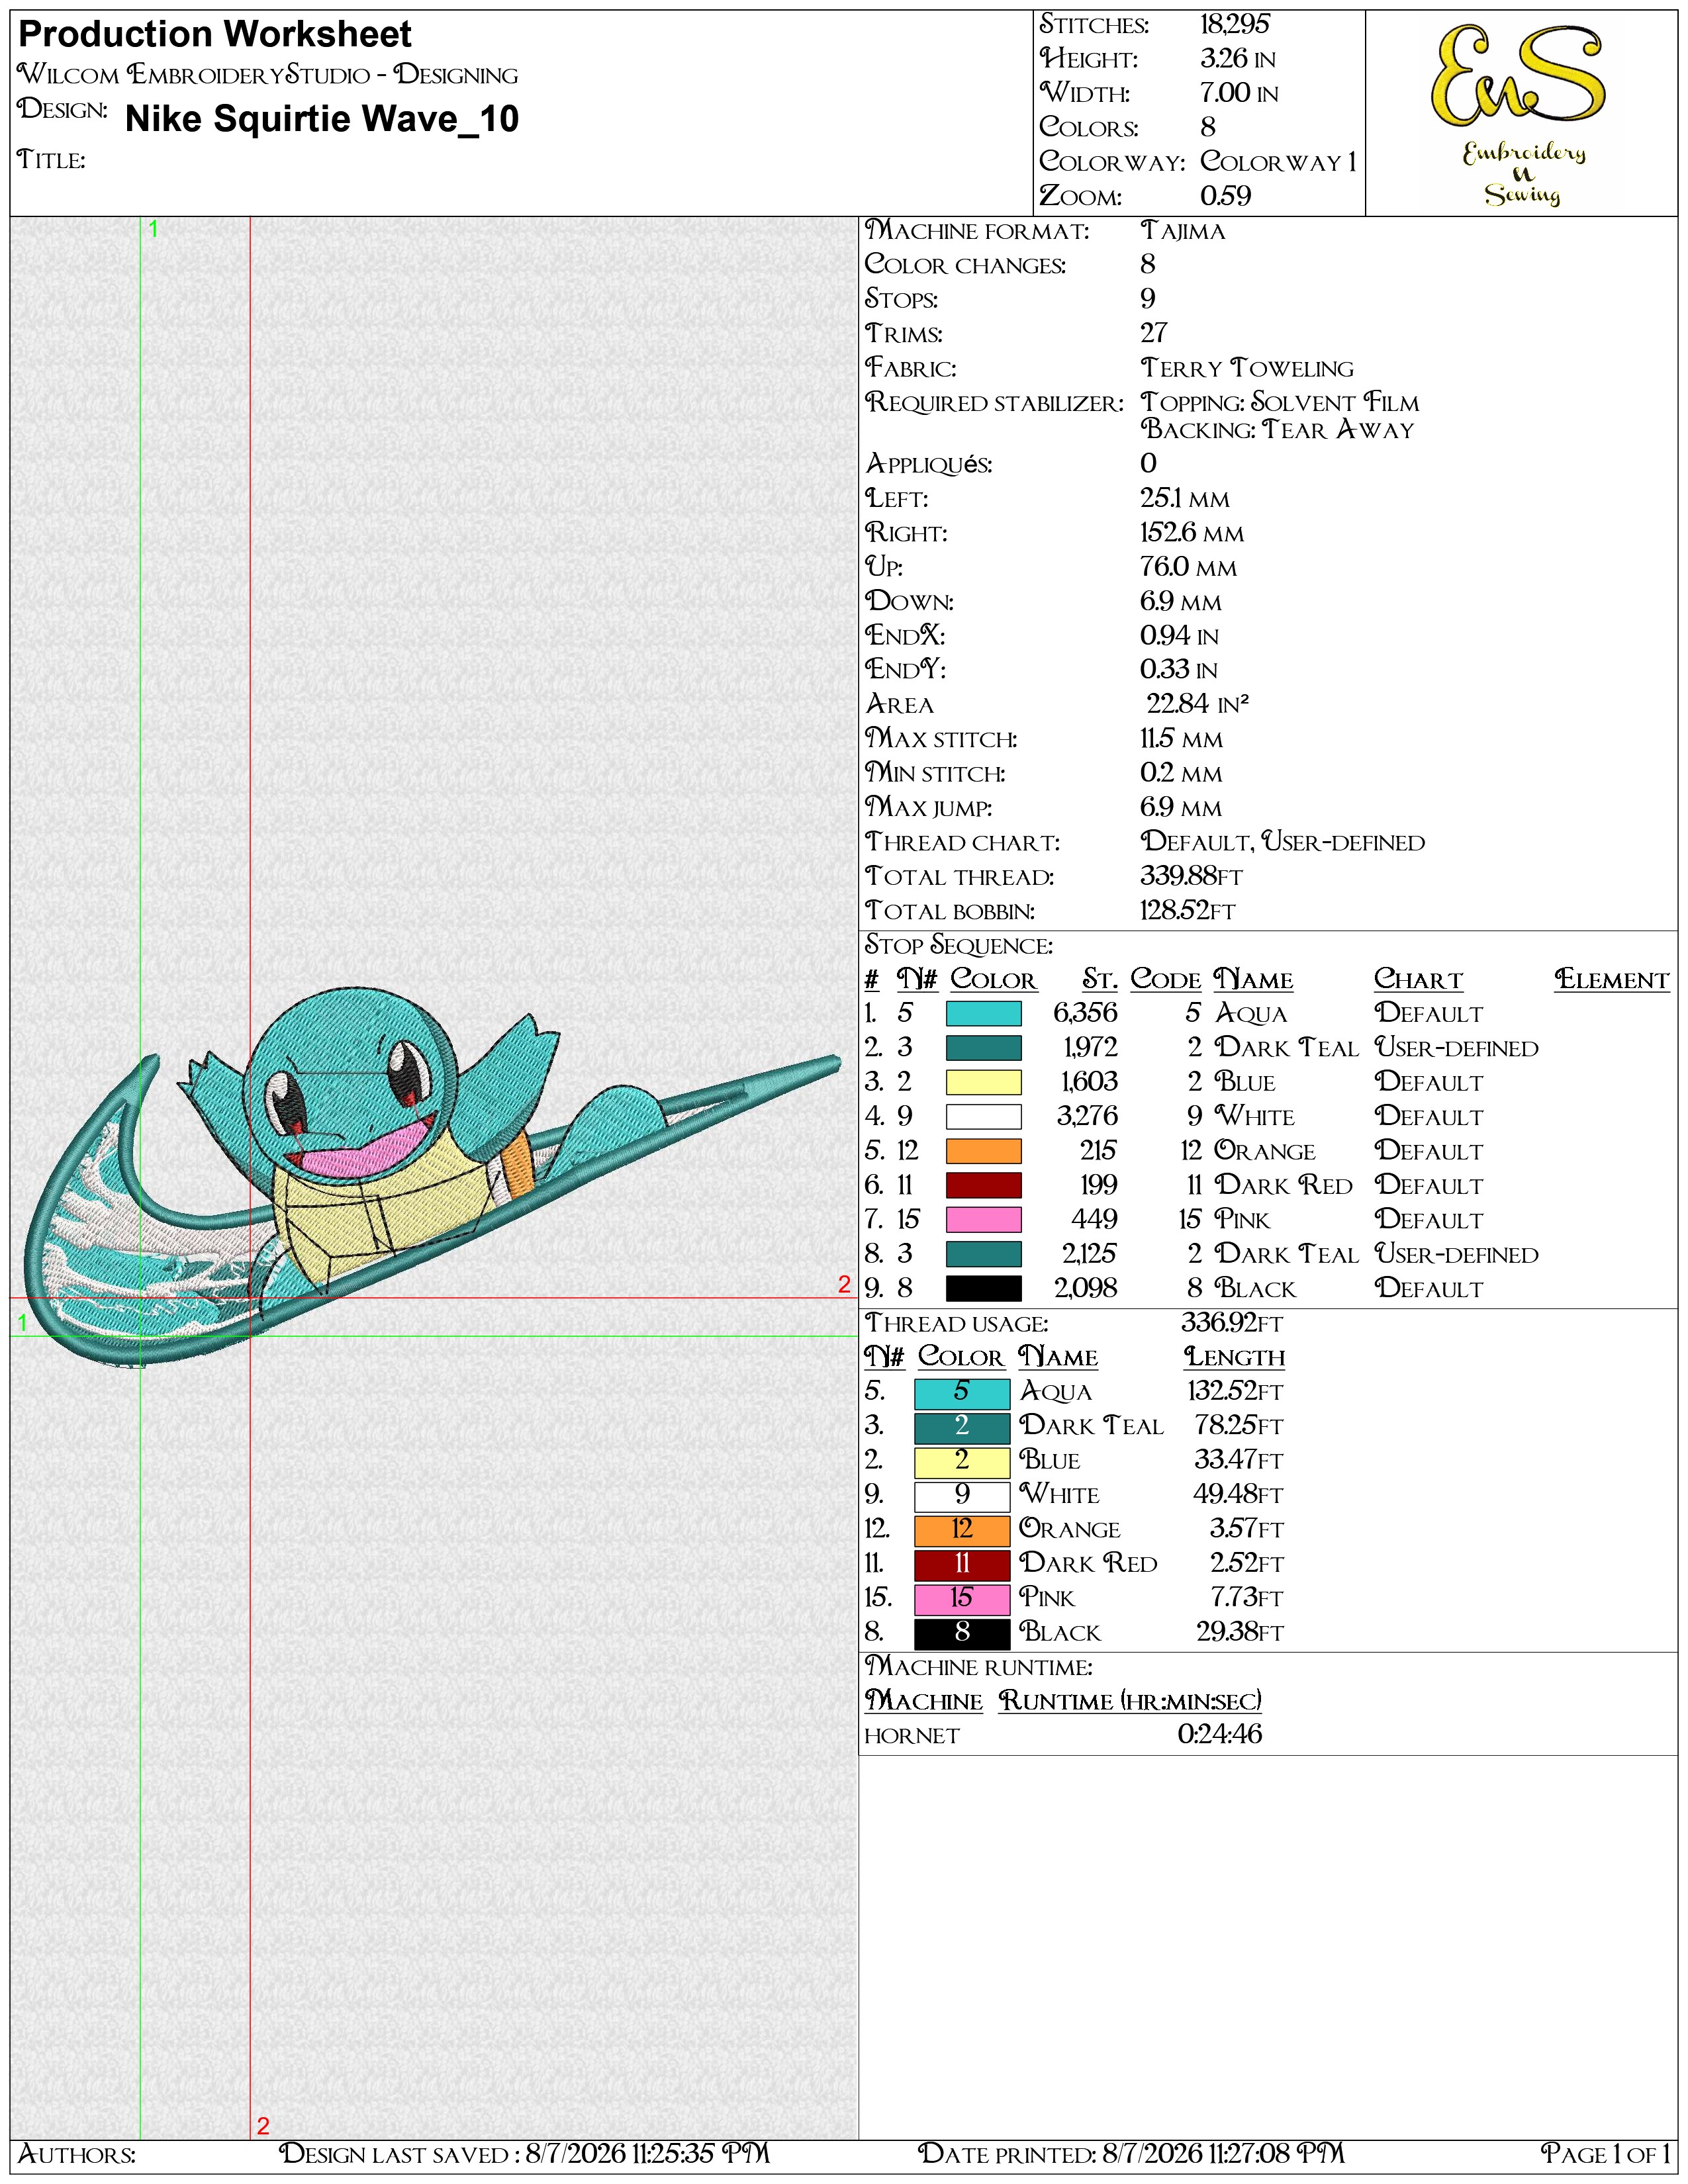Click the Right value "152.6 mm"
1688x2184 pixels.
[x=1192, y=533]
